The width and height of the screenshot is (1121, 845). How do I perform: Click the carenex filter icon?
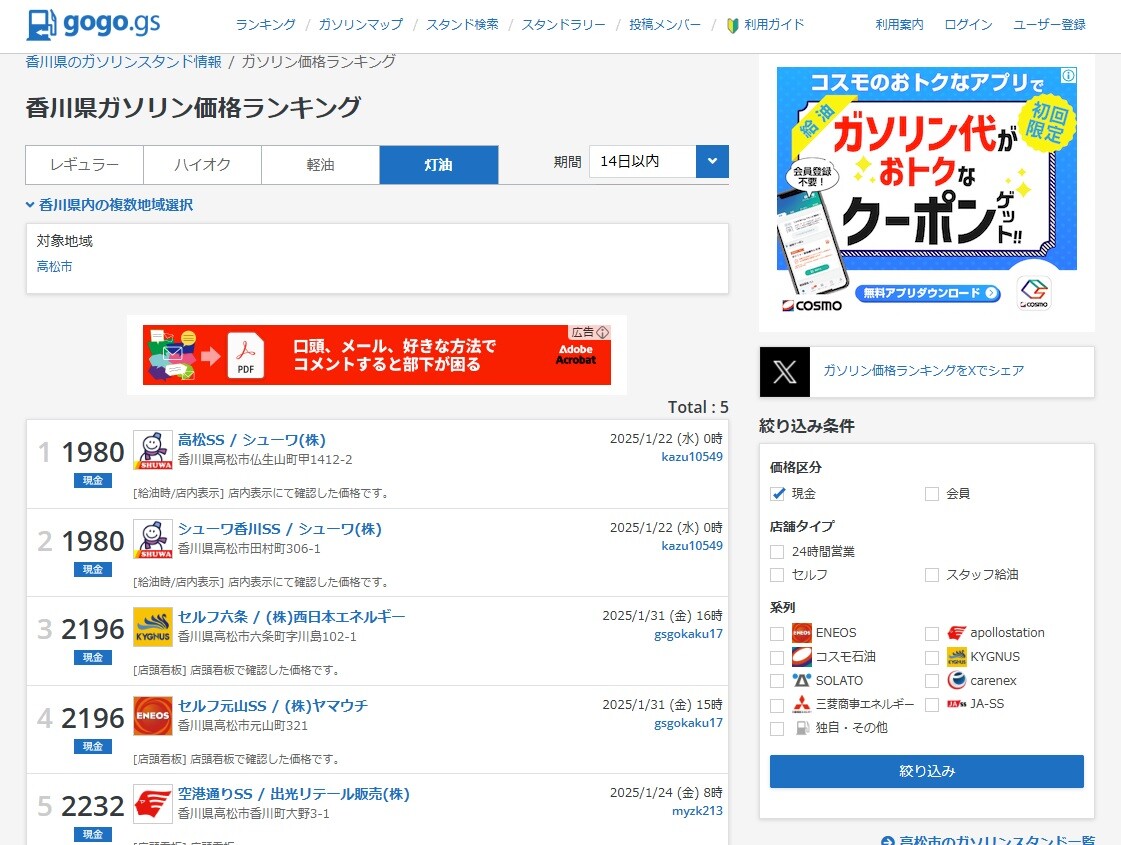[957, 680]
